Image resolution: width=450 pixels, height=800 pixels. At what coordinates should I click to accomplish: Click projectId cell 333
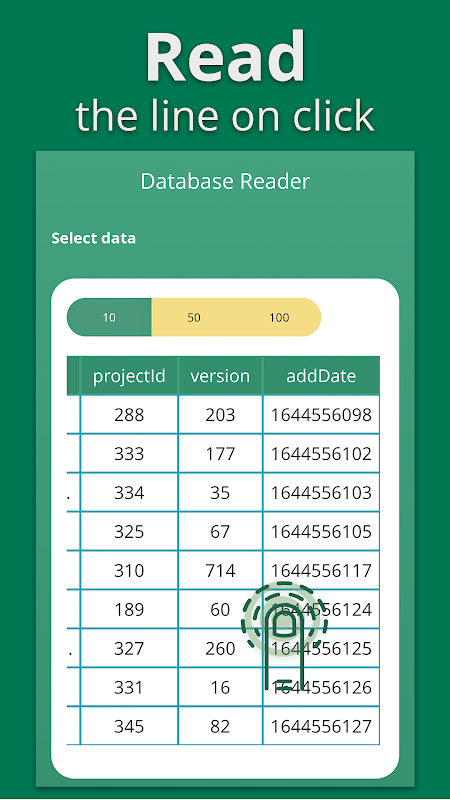tap(129, 454)
